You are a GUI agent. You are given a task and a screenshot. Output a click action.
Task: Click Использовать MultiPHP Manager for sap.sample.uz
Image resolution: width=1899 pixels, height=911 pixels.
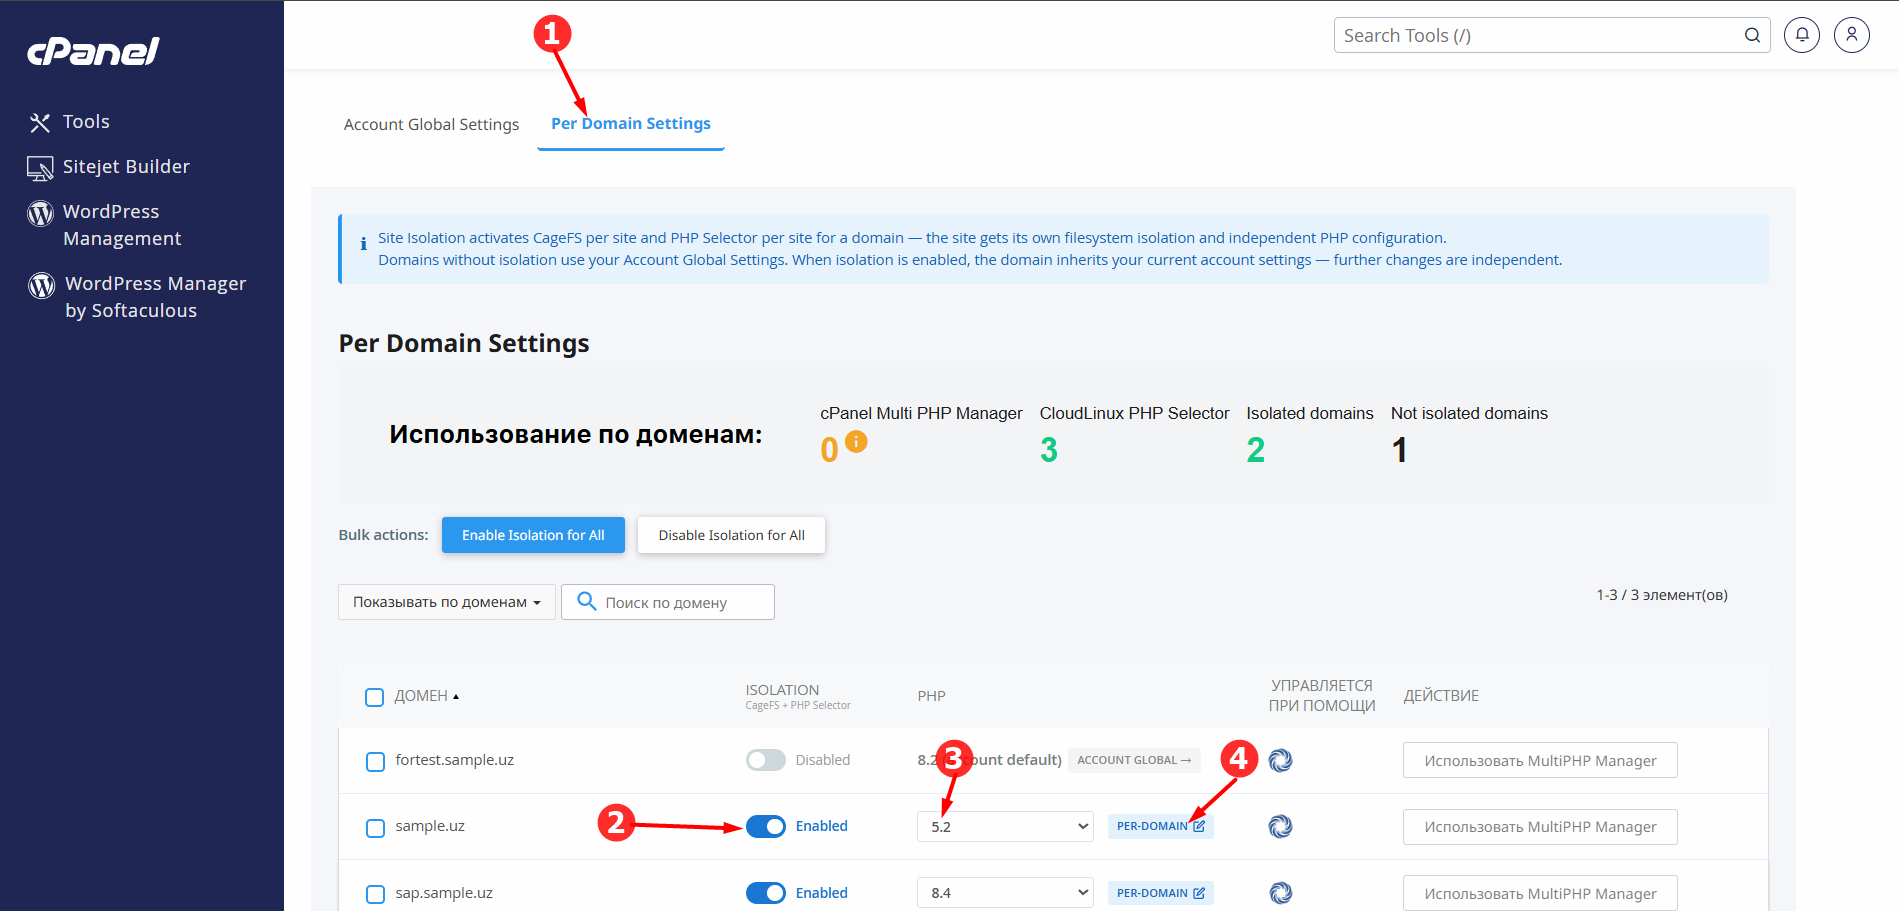pos(1540,893)
